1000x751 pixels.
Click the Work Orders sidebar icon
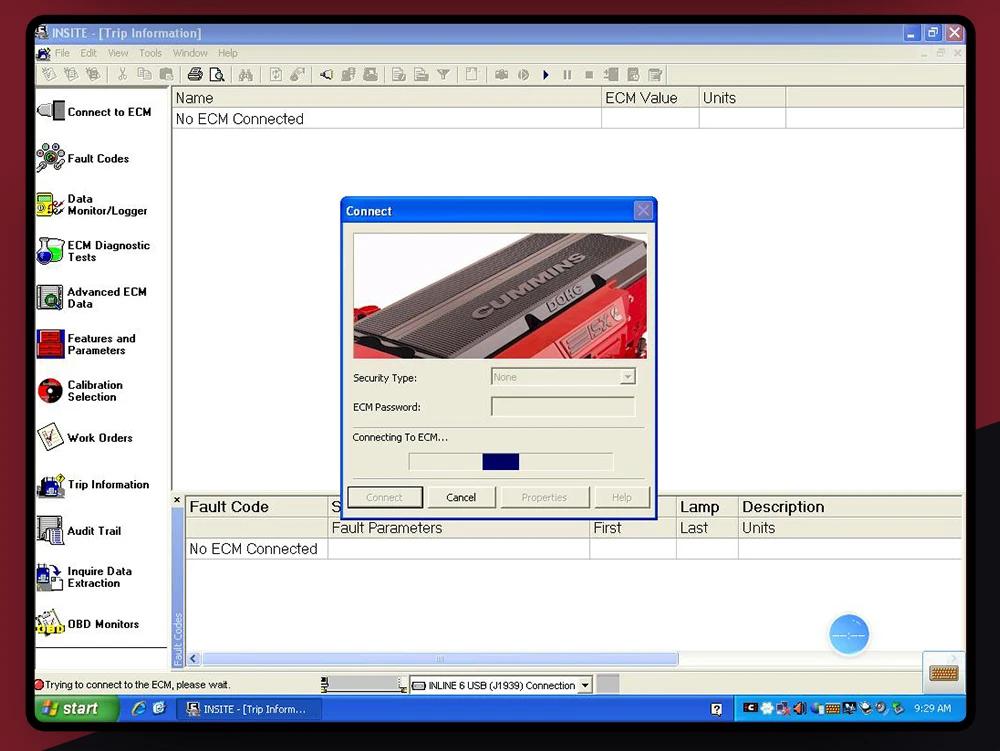click(x=50, y=437)
